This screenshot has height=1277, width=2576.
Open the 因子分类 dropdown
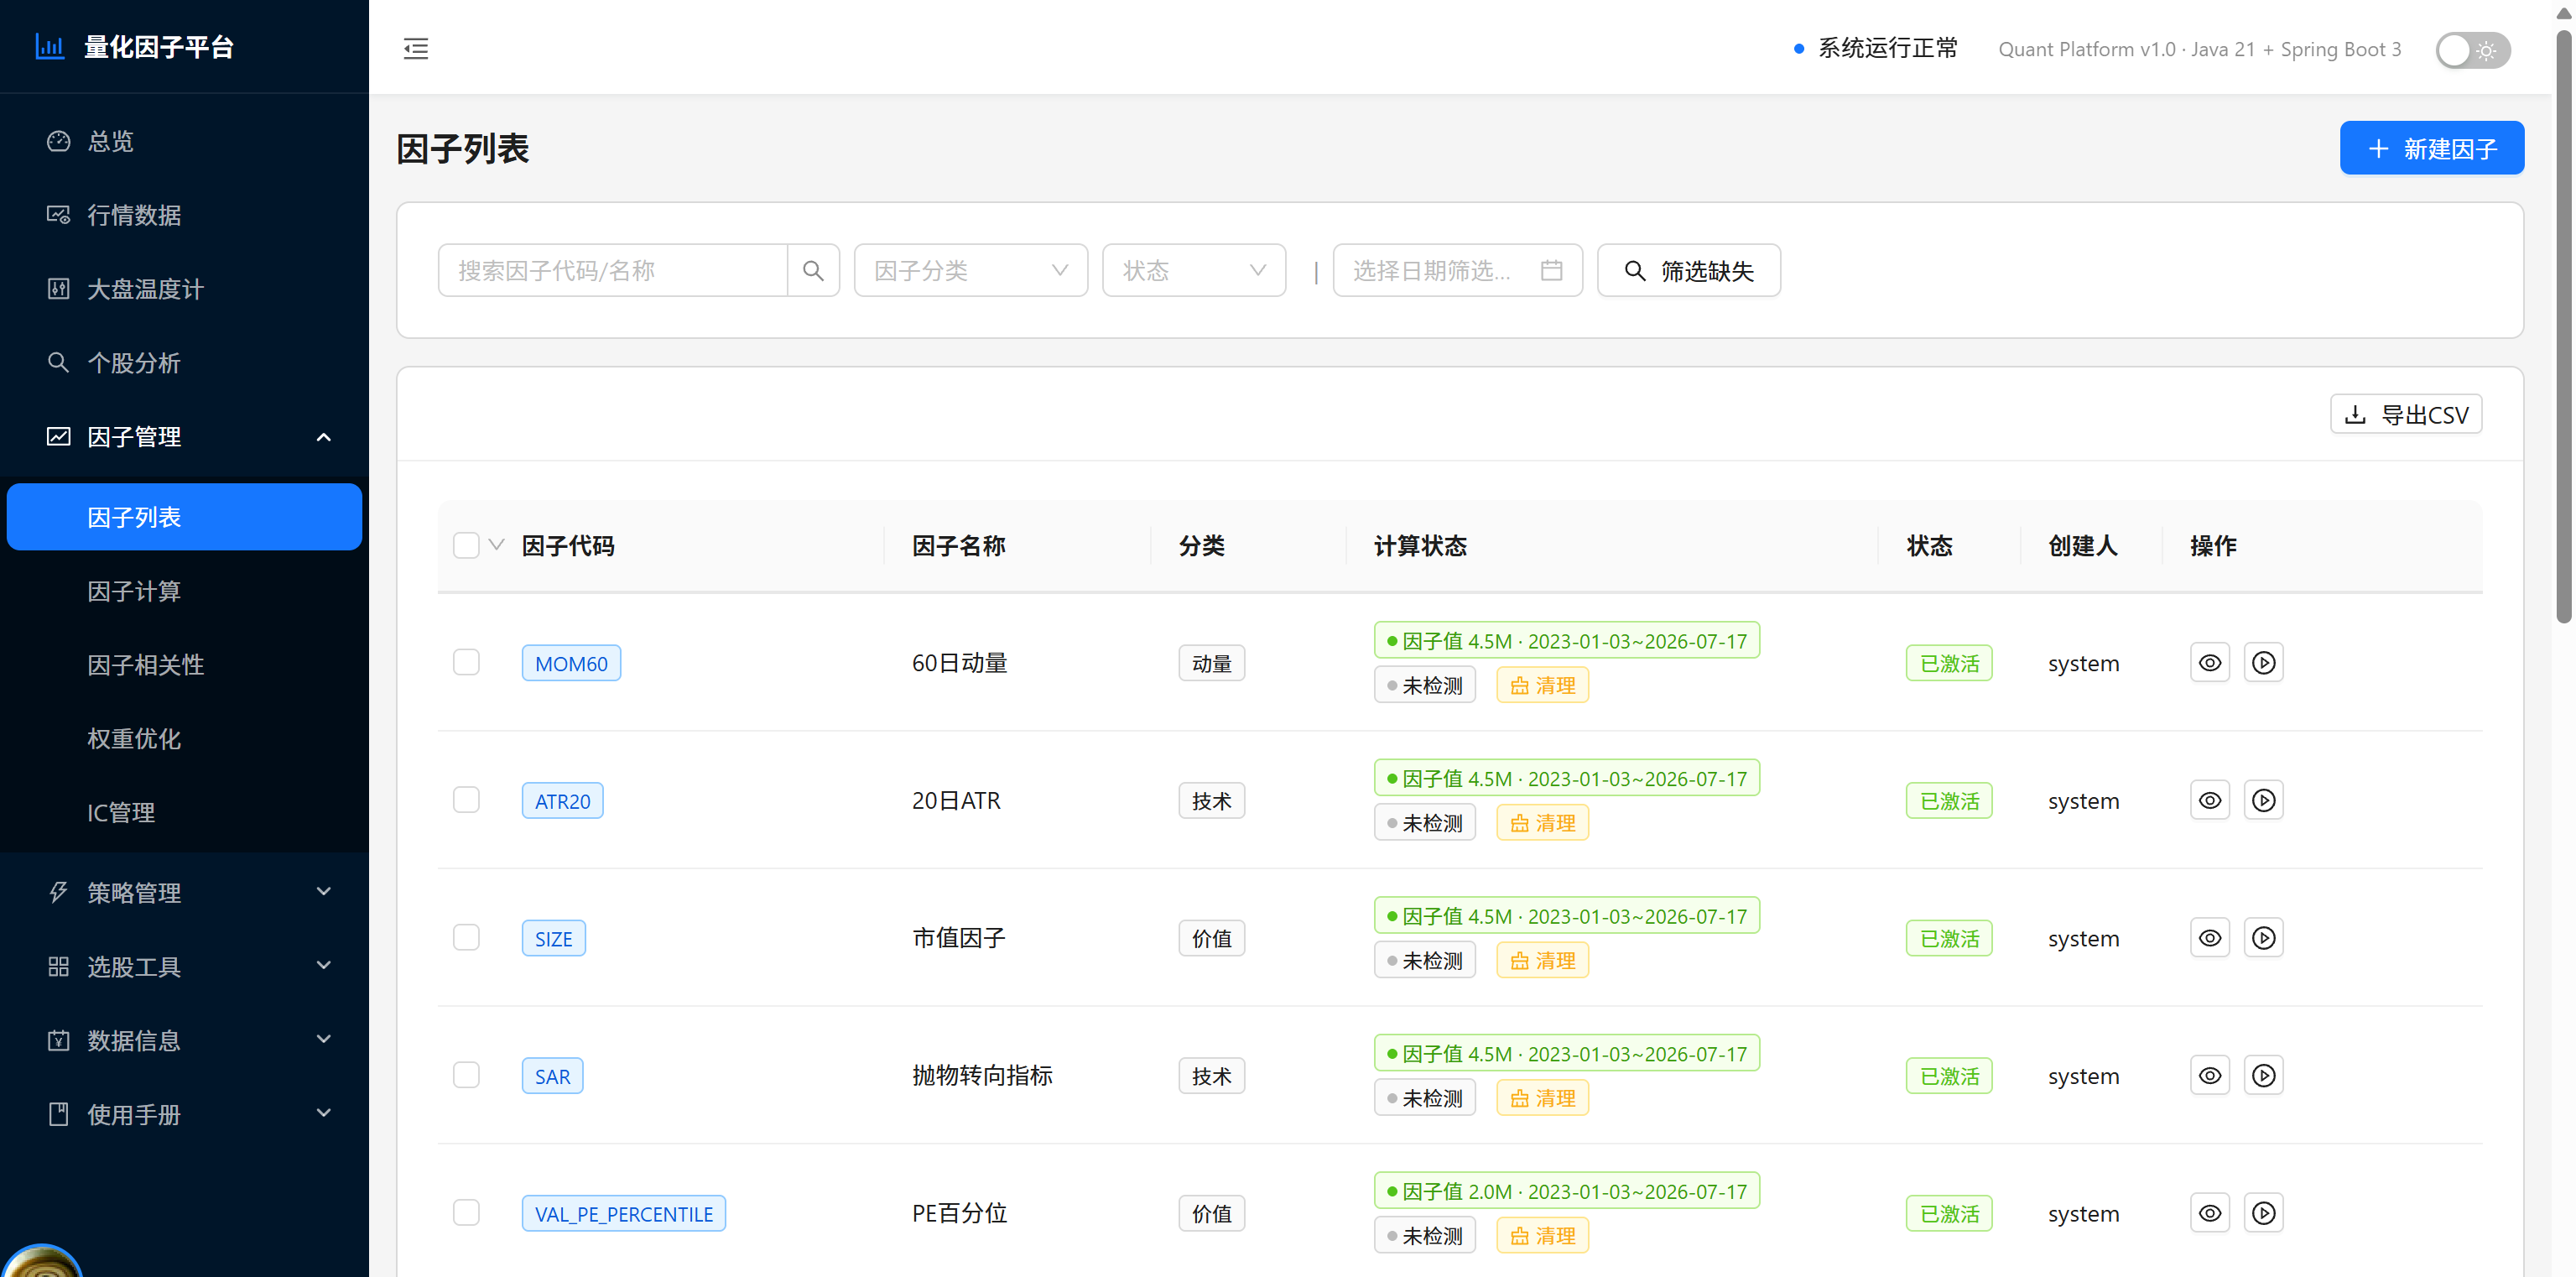(x=970, y=270)
